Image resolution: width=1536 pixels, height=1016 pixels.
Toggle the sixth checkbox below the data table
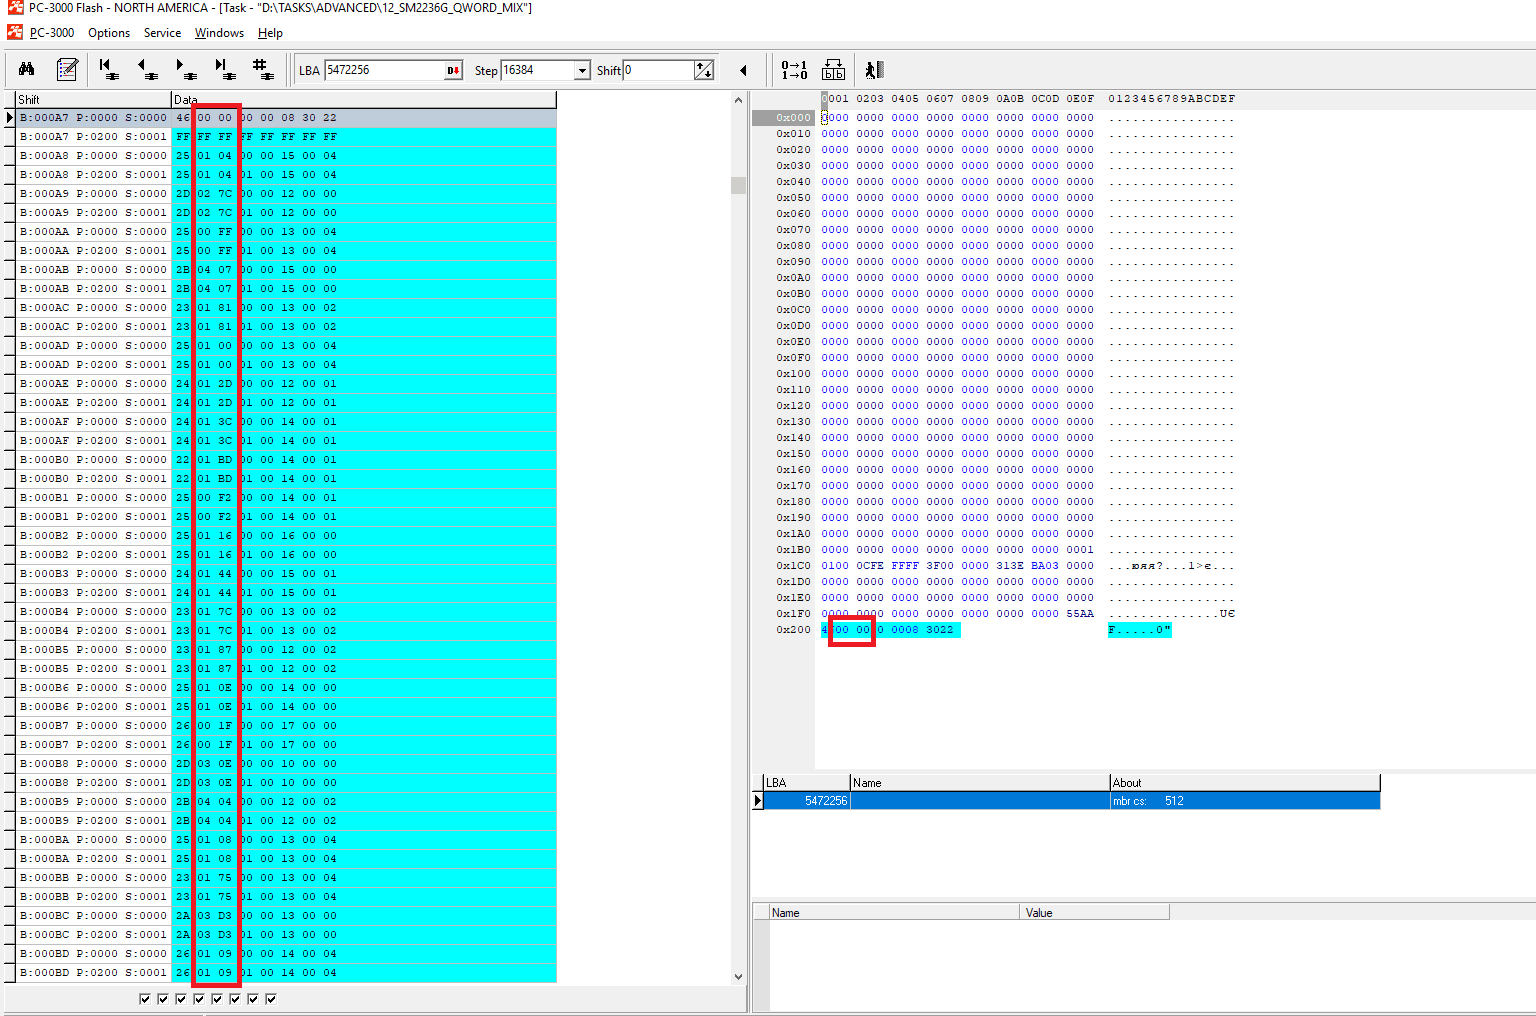point(235,999)
